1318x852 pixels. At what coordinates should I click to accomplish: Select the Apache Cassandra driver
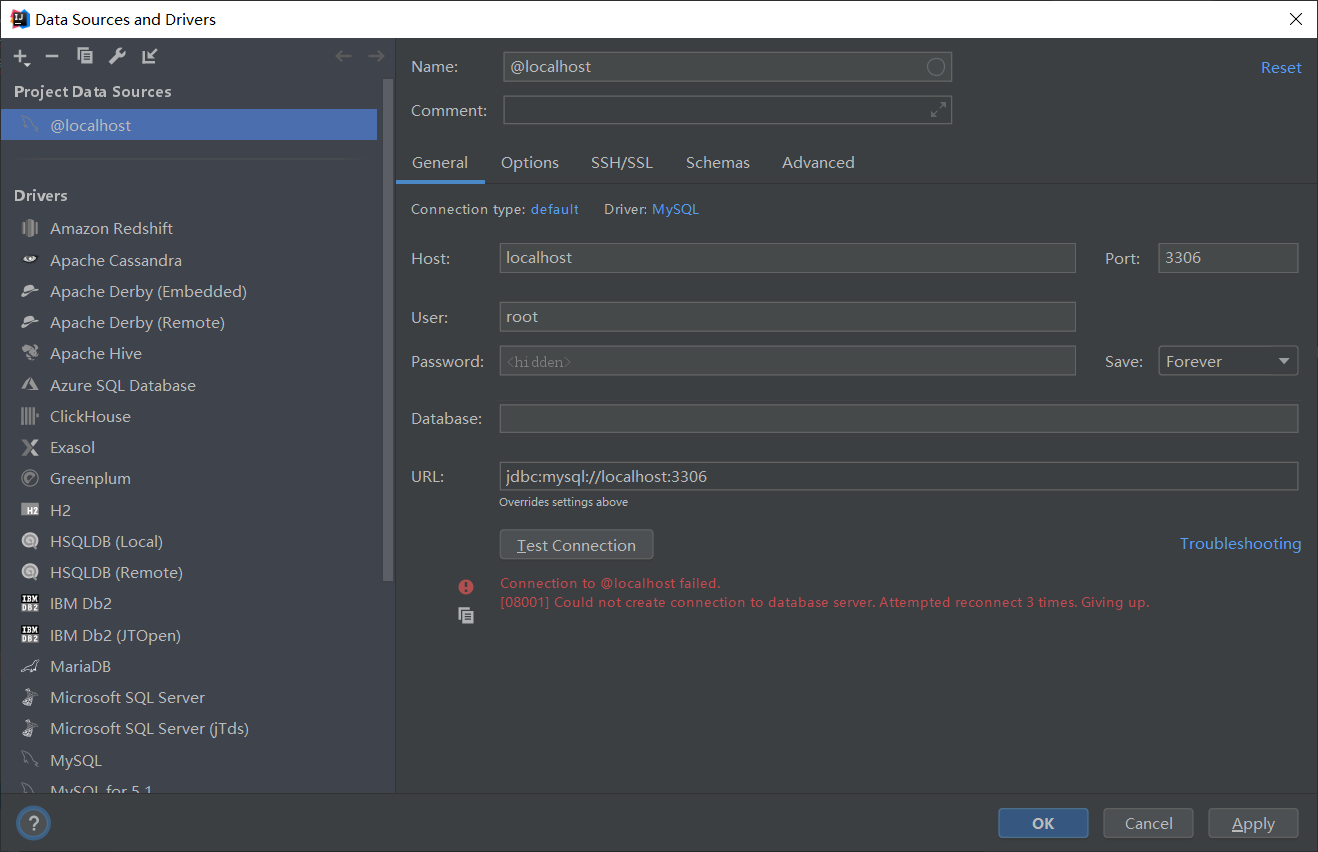pos(189,260)
